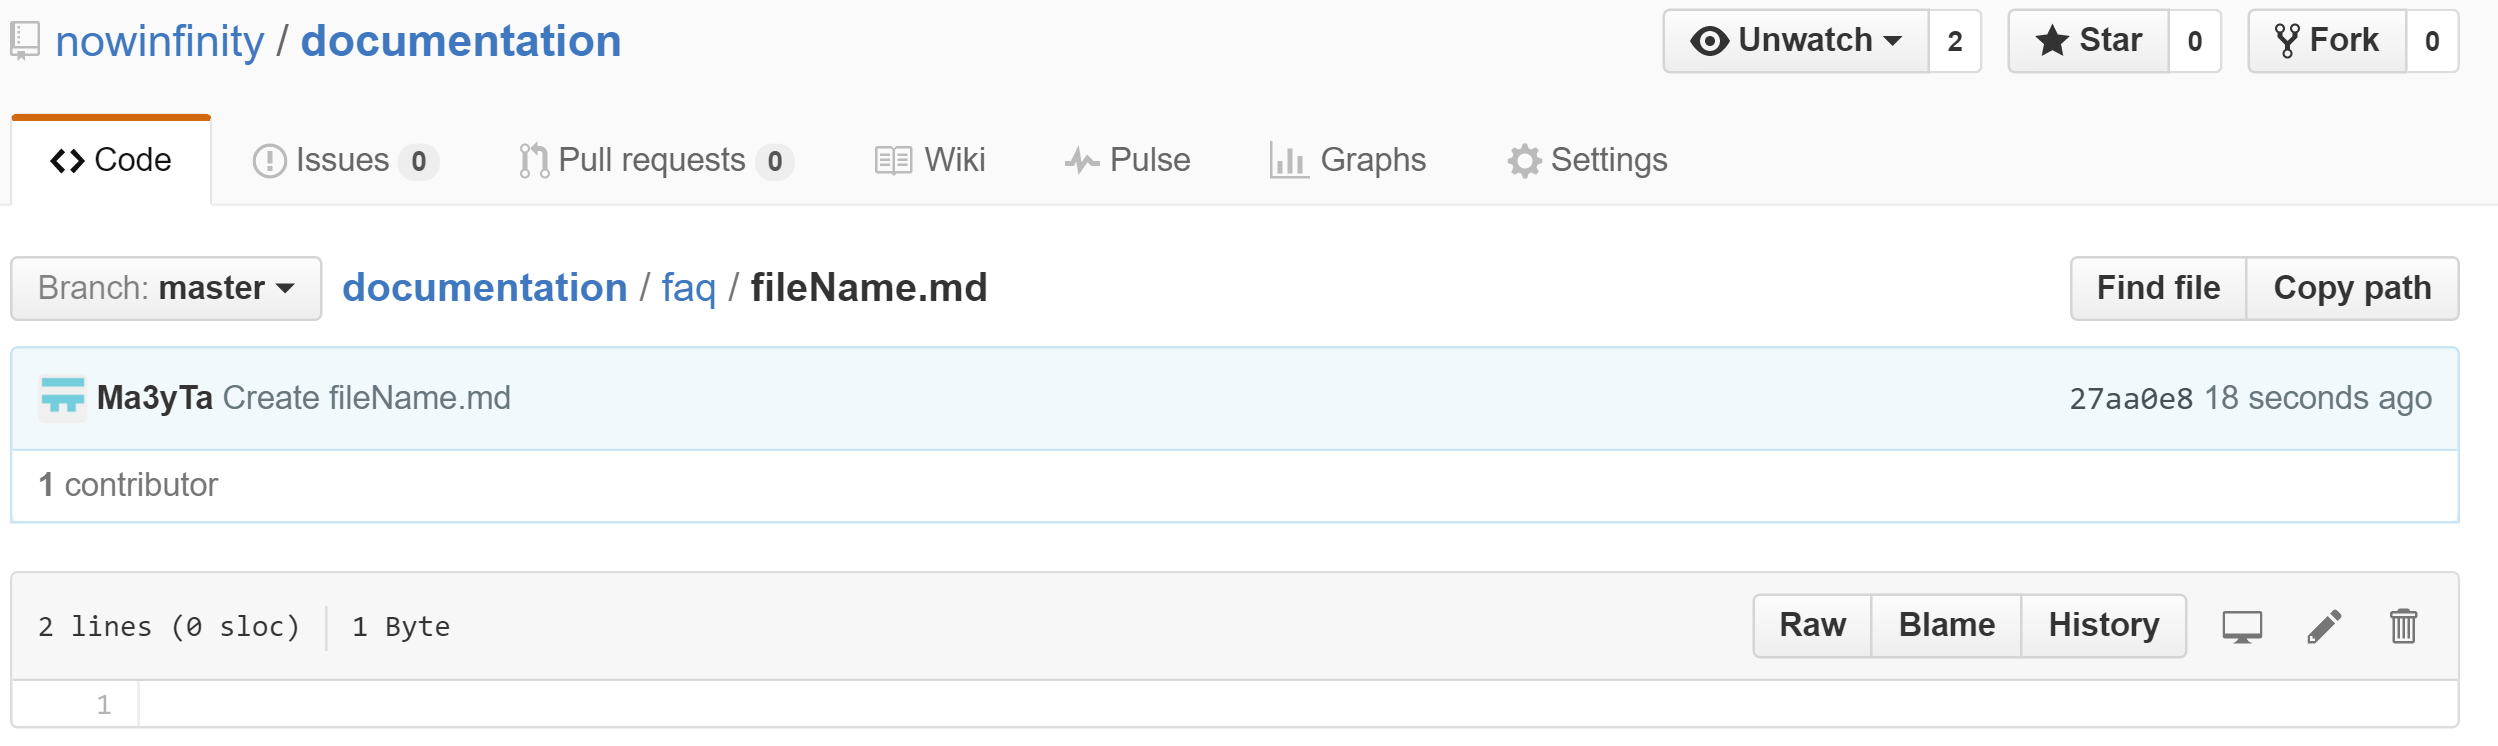
Task: Open file in desktop via monitor icon
Action: (2242, 627)
